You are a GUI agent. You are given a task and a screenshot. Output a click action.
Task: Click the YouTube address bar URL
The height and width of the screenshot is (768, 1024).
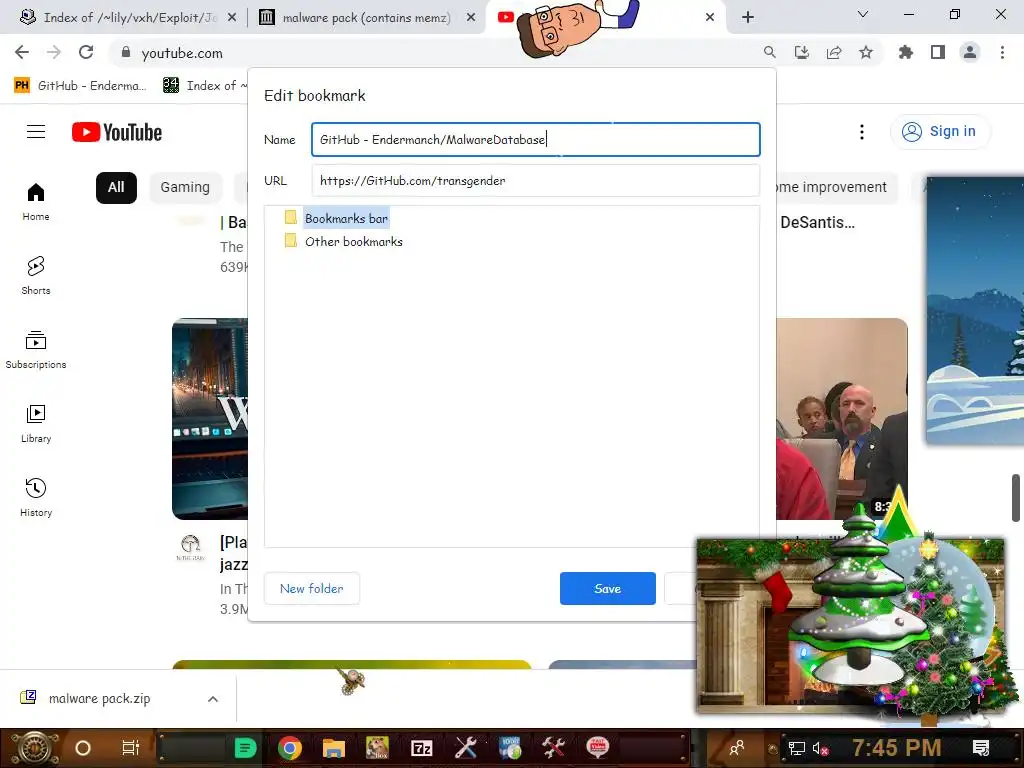pyautogui.click(x=182, y=53)
